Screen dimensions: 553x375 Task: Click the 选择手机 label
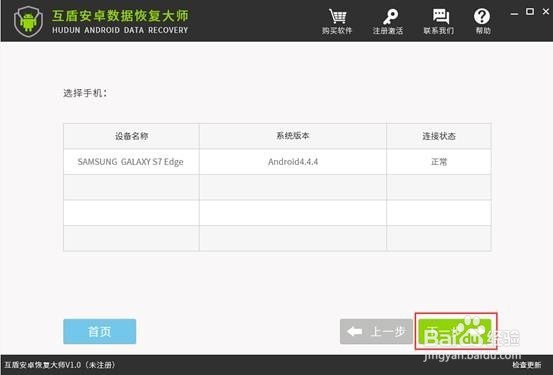click(x=85, y=93)
